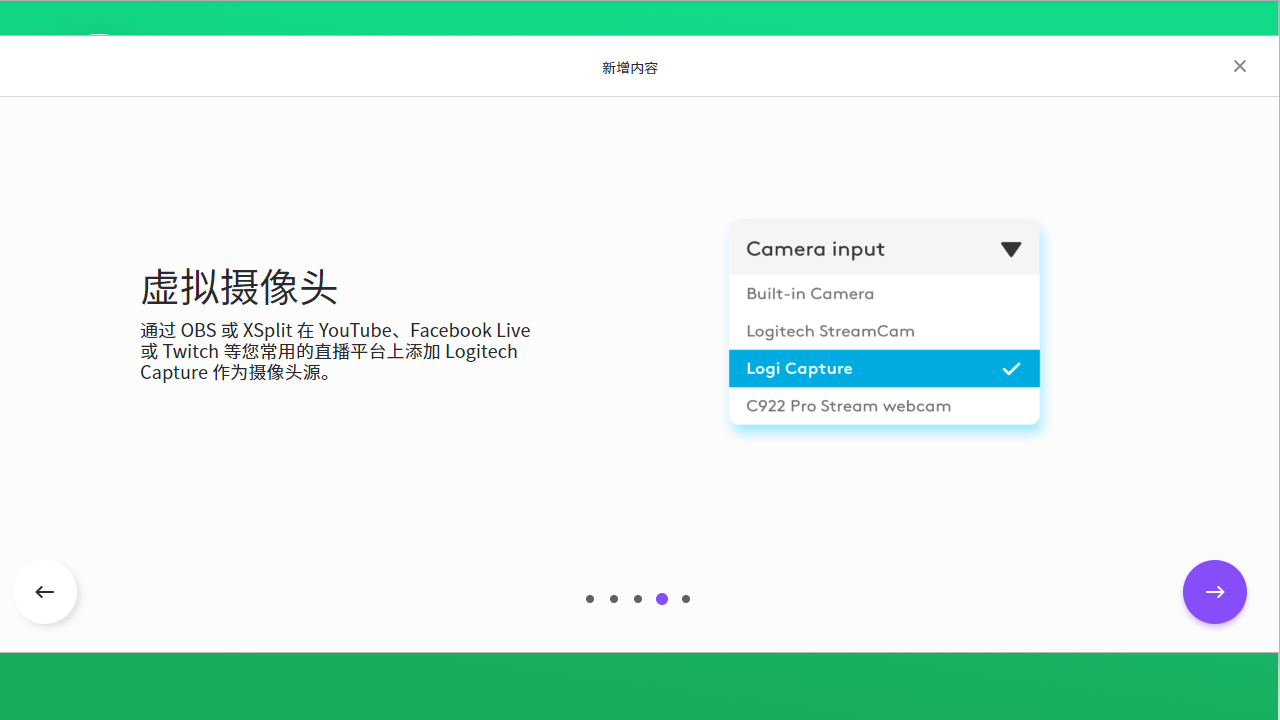Dismiss the tour with the X icon
Image resolution: width=1280 pixels, height=720 pixels.
(1239, 66)
